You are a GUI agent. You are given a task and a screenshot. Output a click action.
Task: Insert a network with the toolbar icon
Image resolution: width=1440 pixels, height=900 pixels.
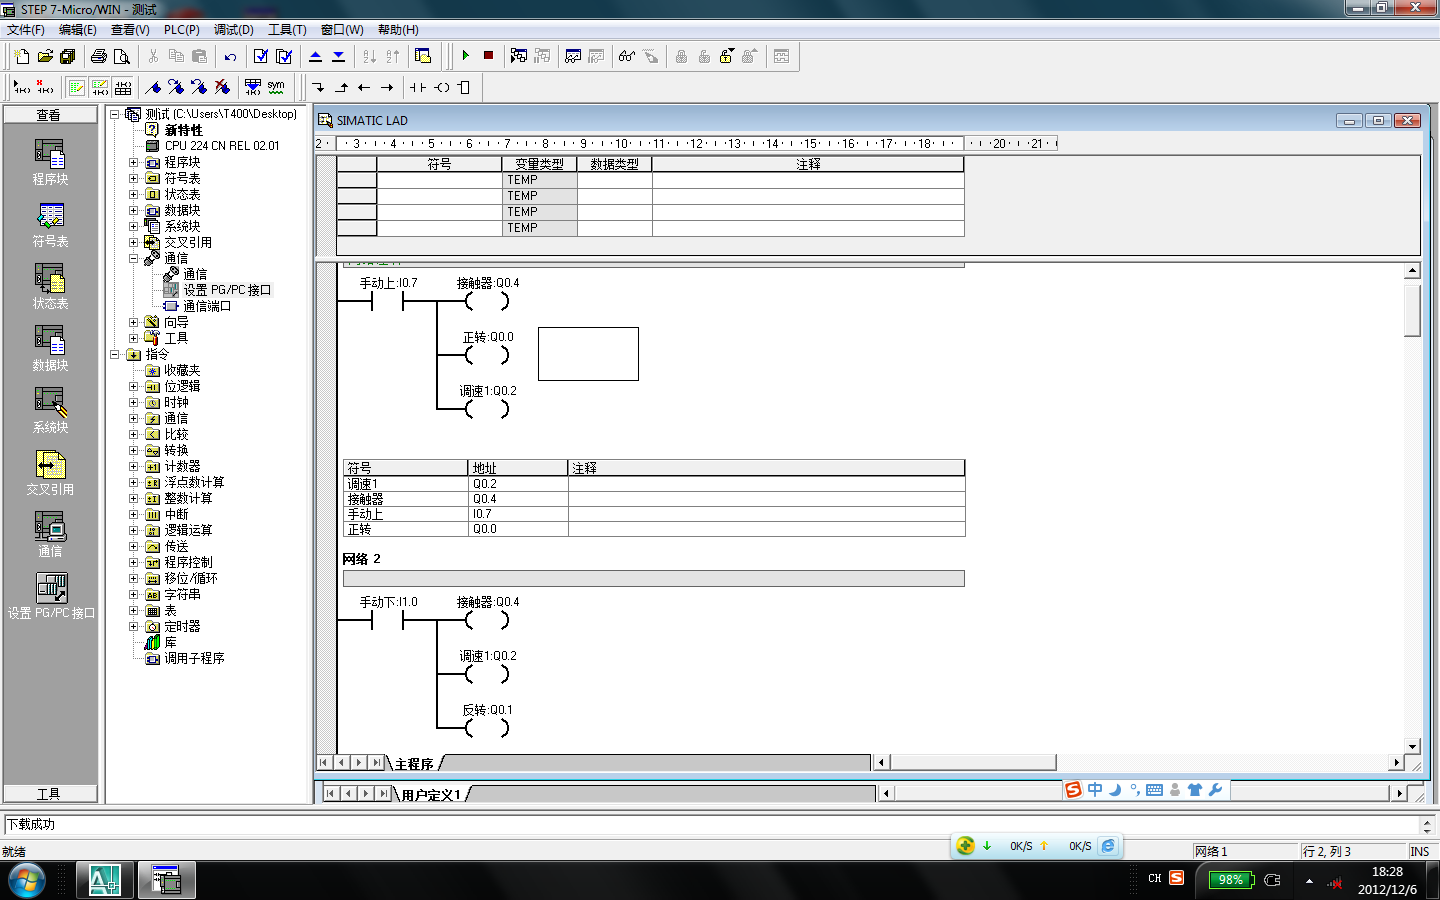[x=22, y=87]
